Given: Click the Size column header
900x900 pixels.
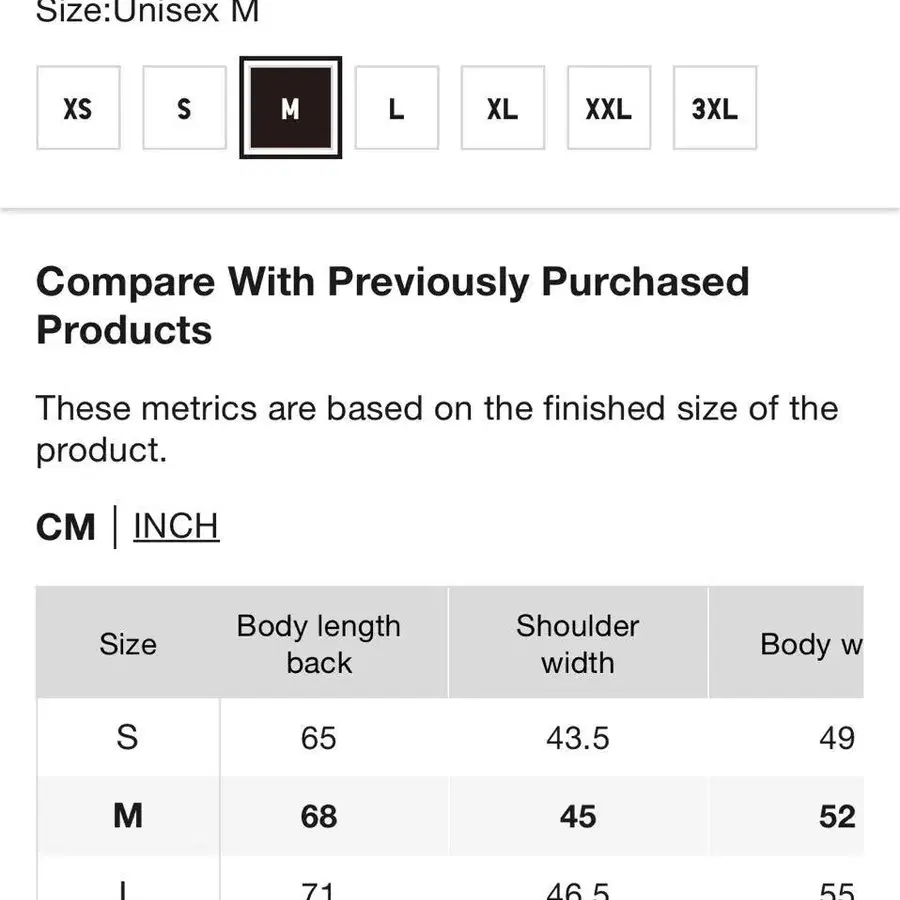Looking at the screenshot, I should click(x=127, y=643).
